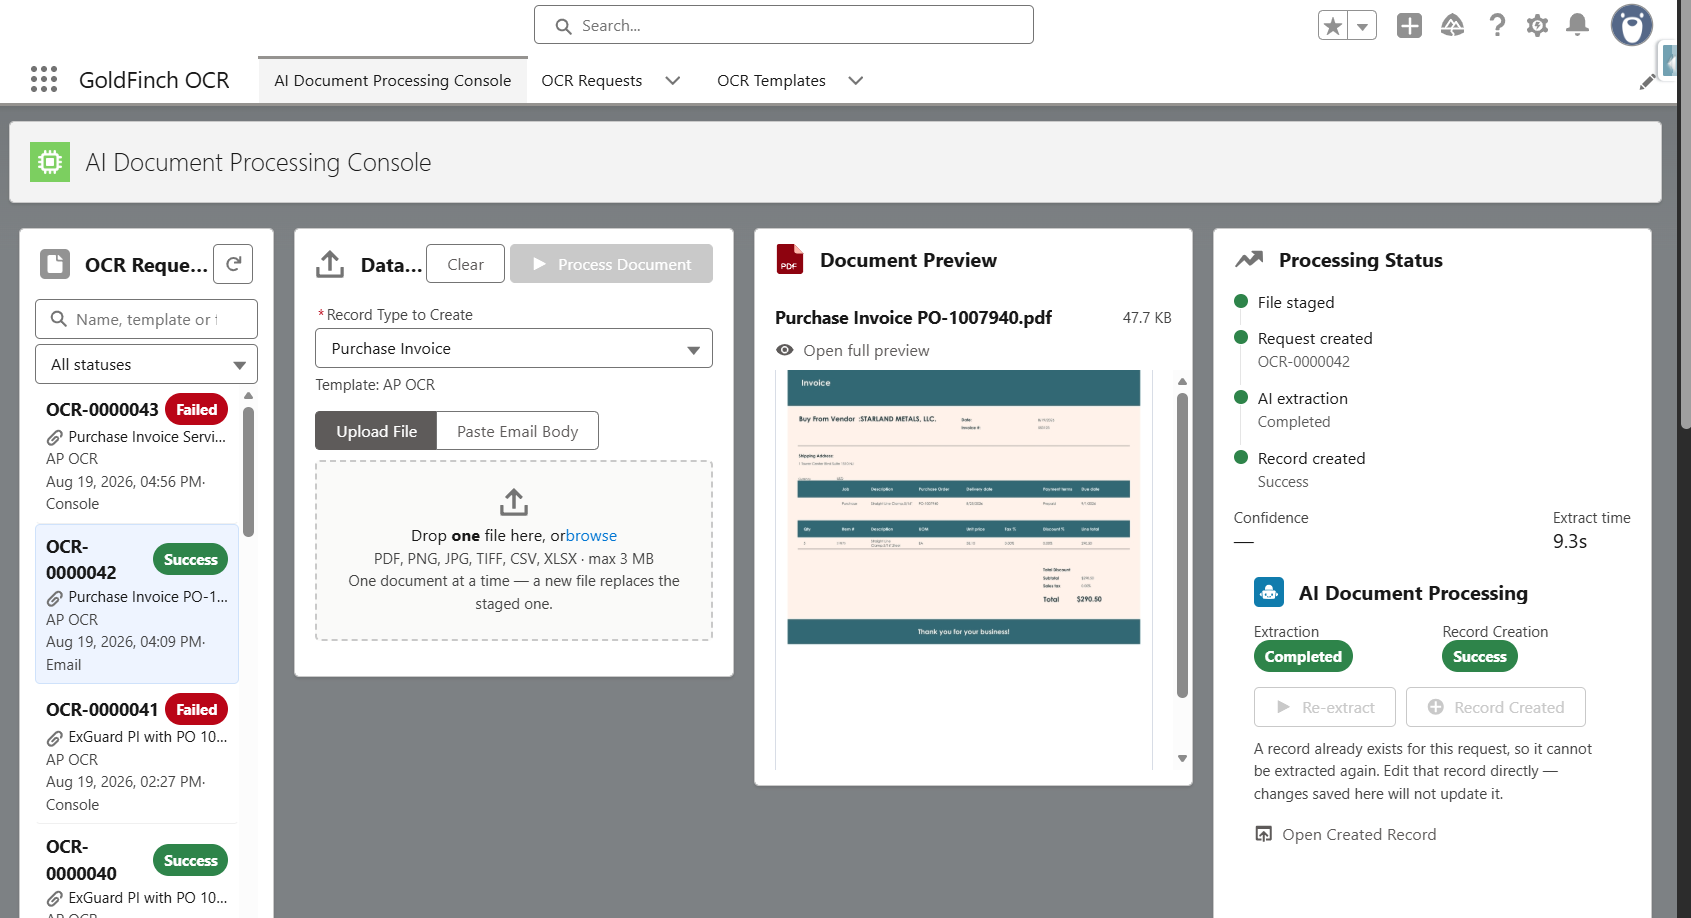Open the Help question mark icon
Viewport: 1691px width, 918px height.
click(x=1497, y=26)
